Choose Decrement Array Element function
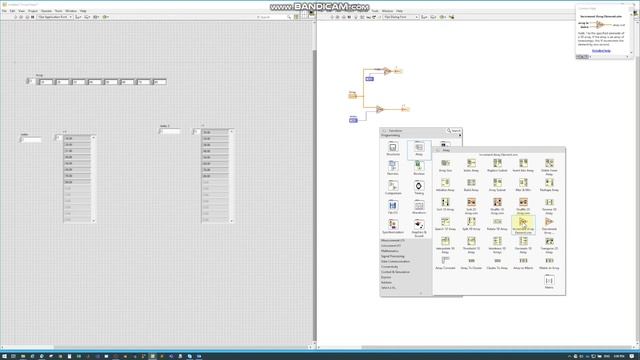This screenshot has width=640, height=360. [x=549, y=225]
